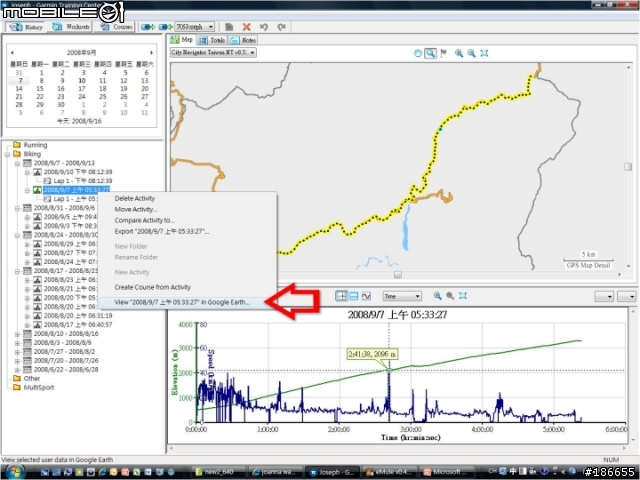Screen dimensions: 640x480
Task: Expand the 2008/8/3 - 2008/8/9 week
Action: pyautogui.click(x=17, y=343)
